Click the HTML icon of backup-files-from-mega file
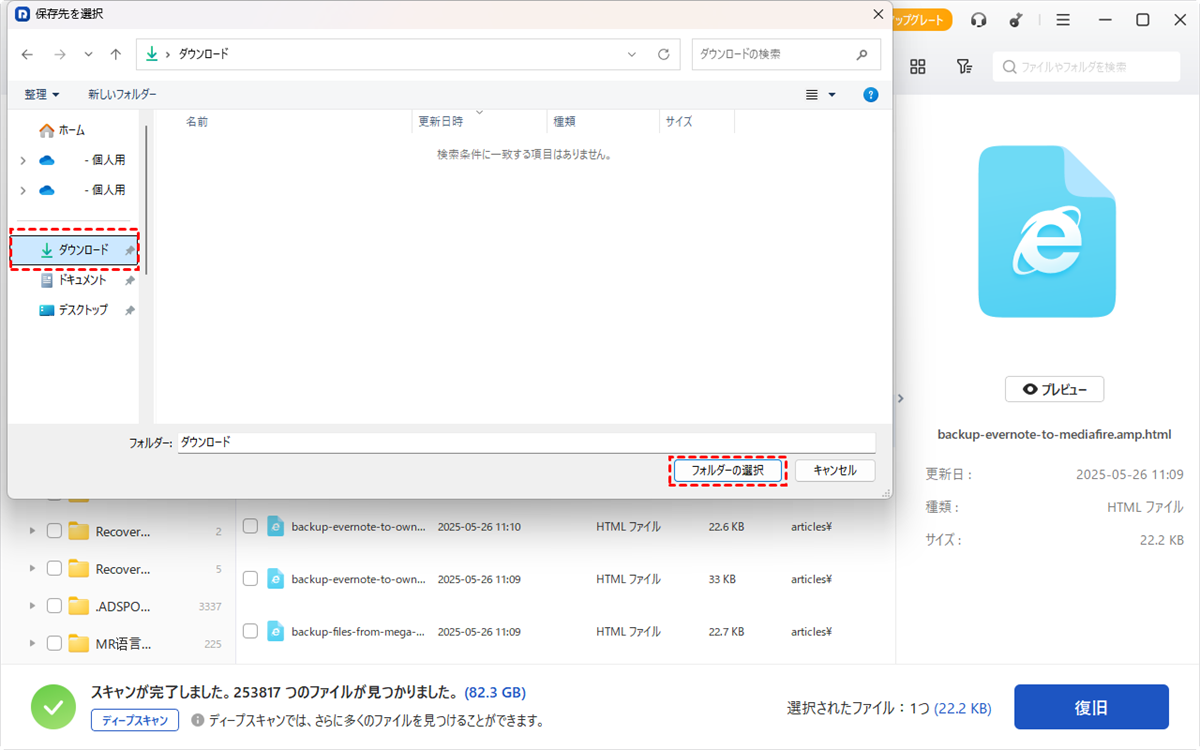Image resolution: width=1200 pixels, height=750 pixels. pyautogui.click(x=276, y=632)
